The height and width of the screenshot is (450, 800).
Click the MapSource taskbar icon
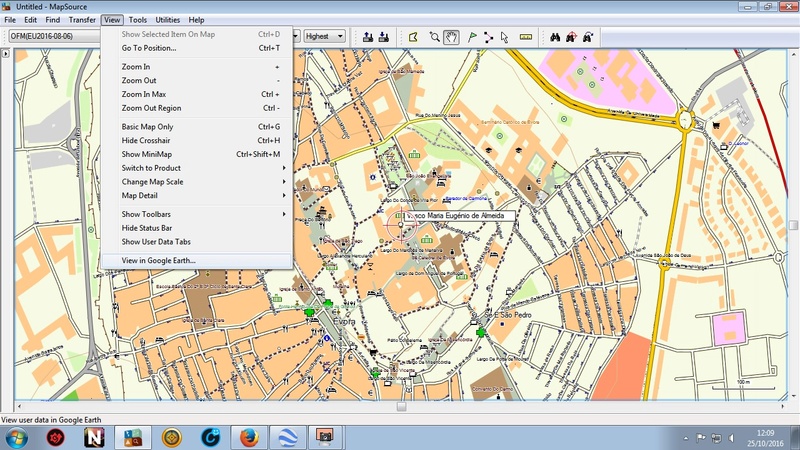[x=133, y=438]
